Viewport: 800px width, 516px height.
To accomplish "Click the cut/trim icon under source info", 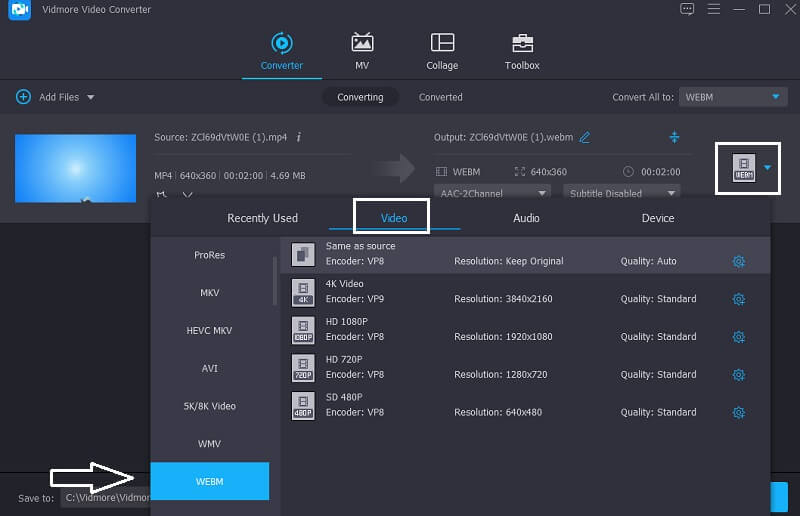I will point(161,194).
